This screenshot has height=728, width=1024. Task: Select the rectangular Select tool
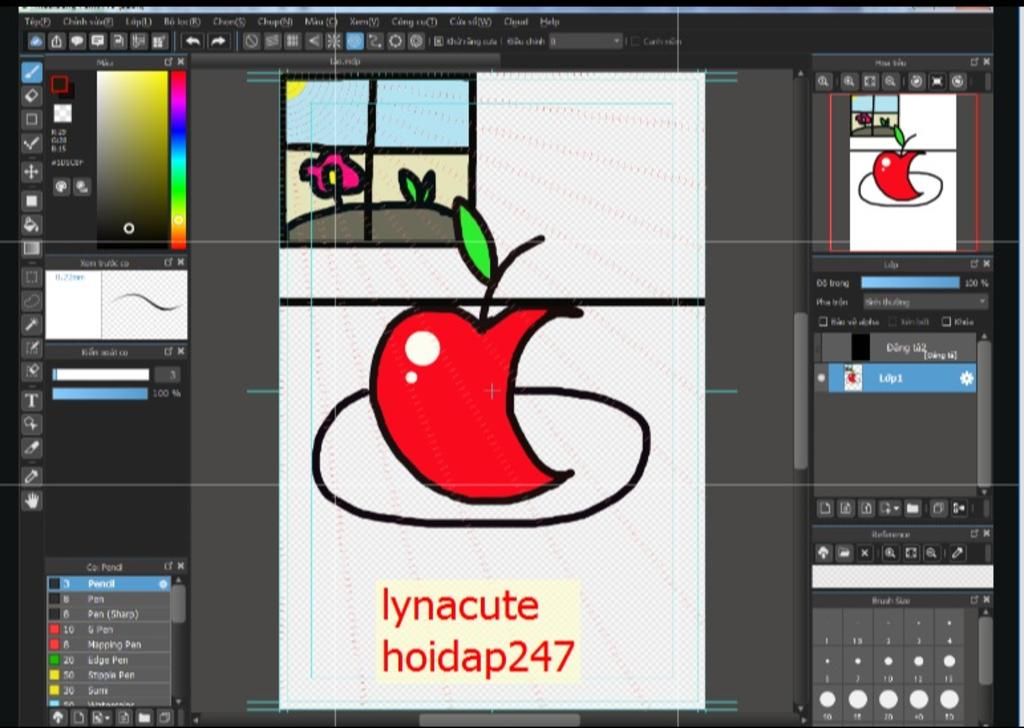[31, 277]
